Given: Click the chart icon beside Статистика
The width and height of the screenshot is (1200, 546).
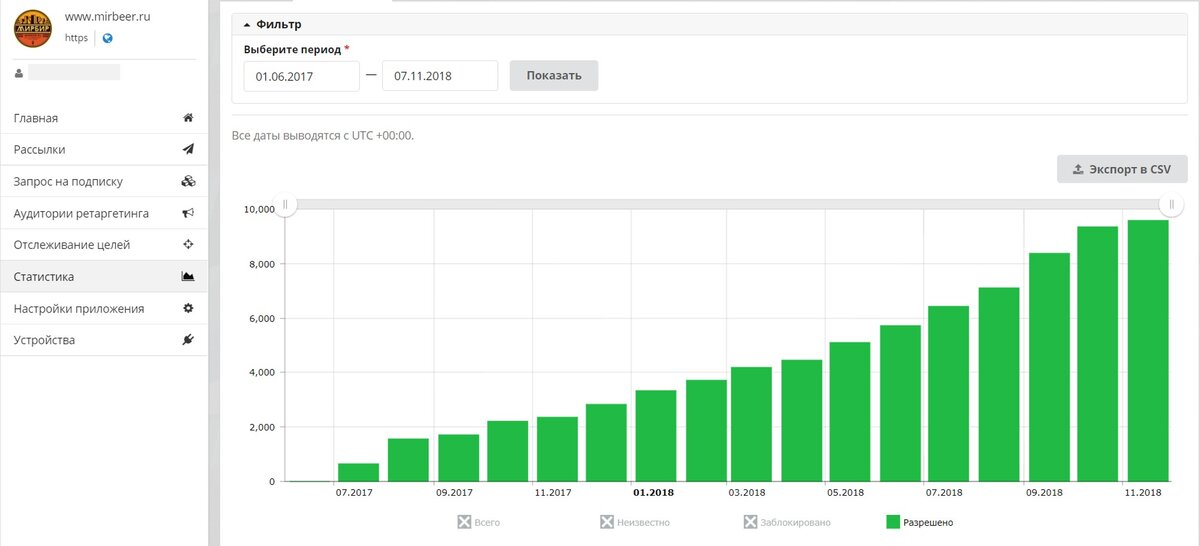Looking at the screenshot, I should (188, 276).
